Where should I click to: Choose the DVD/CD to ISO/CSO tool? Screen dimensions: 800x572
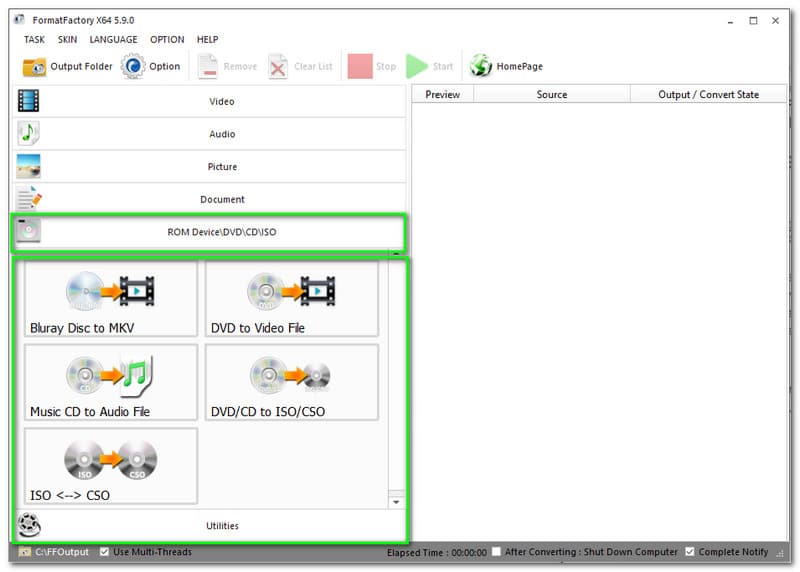click(291, 382)
